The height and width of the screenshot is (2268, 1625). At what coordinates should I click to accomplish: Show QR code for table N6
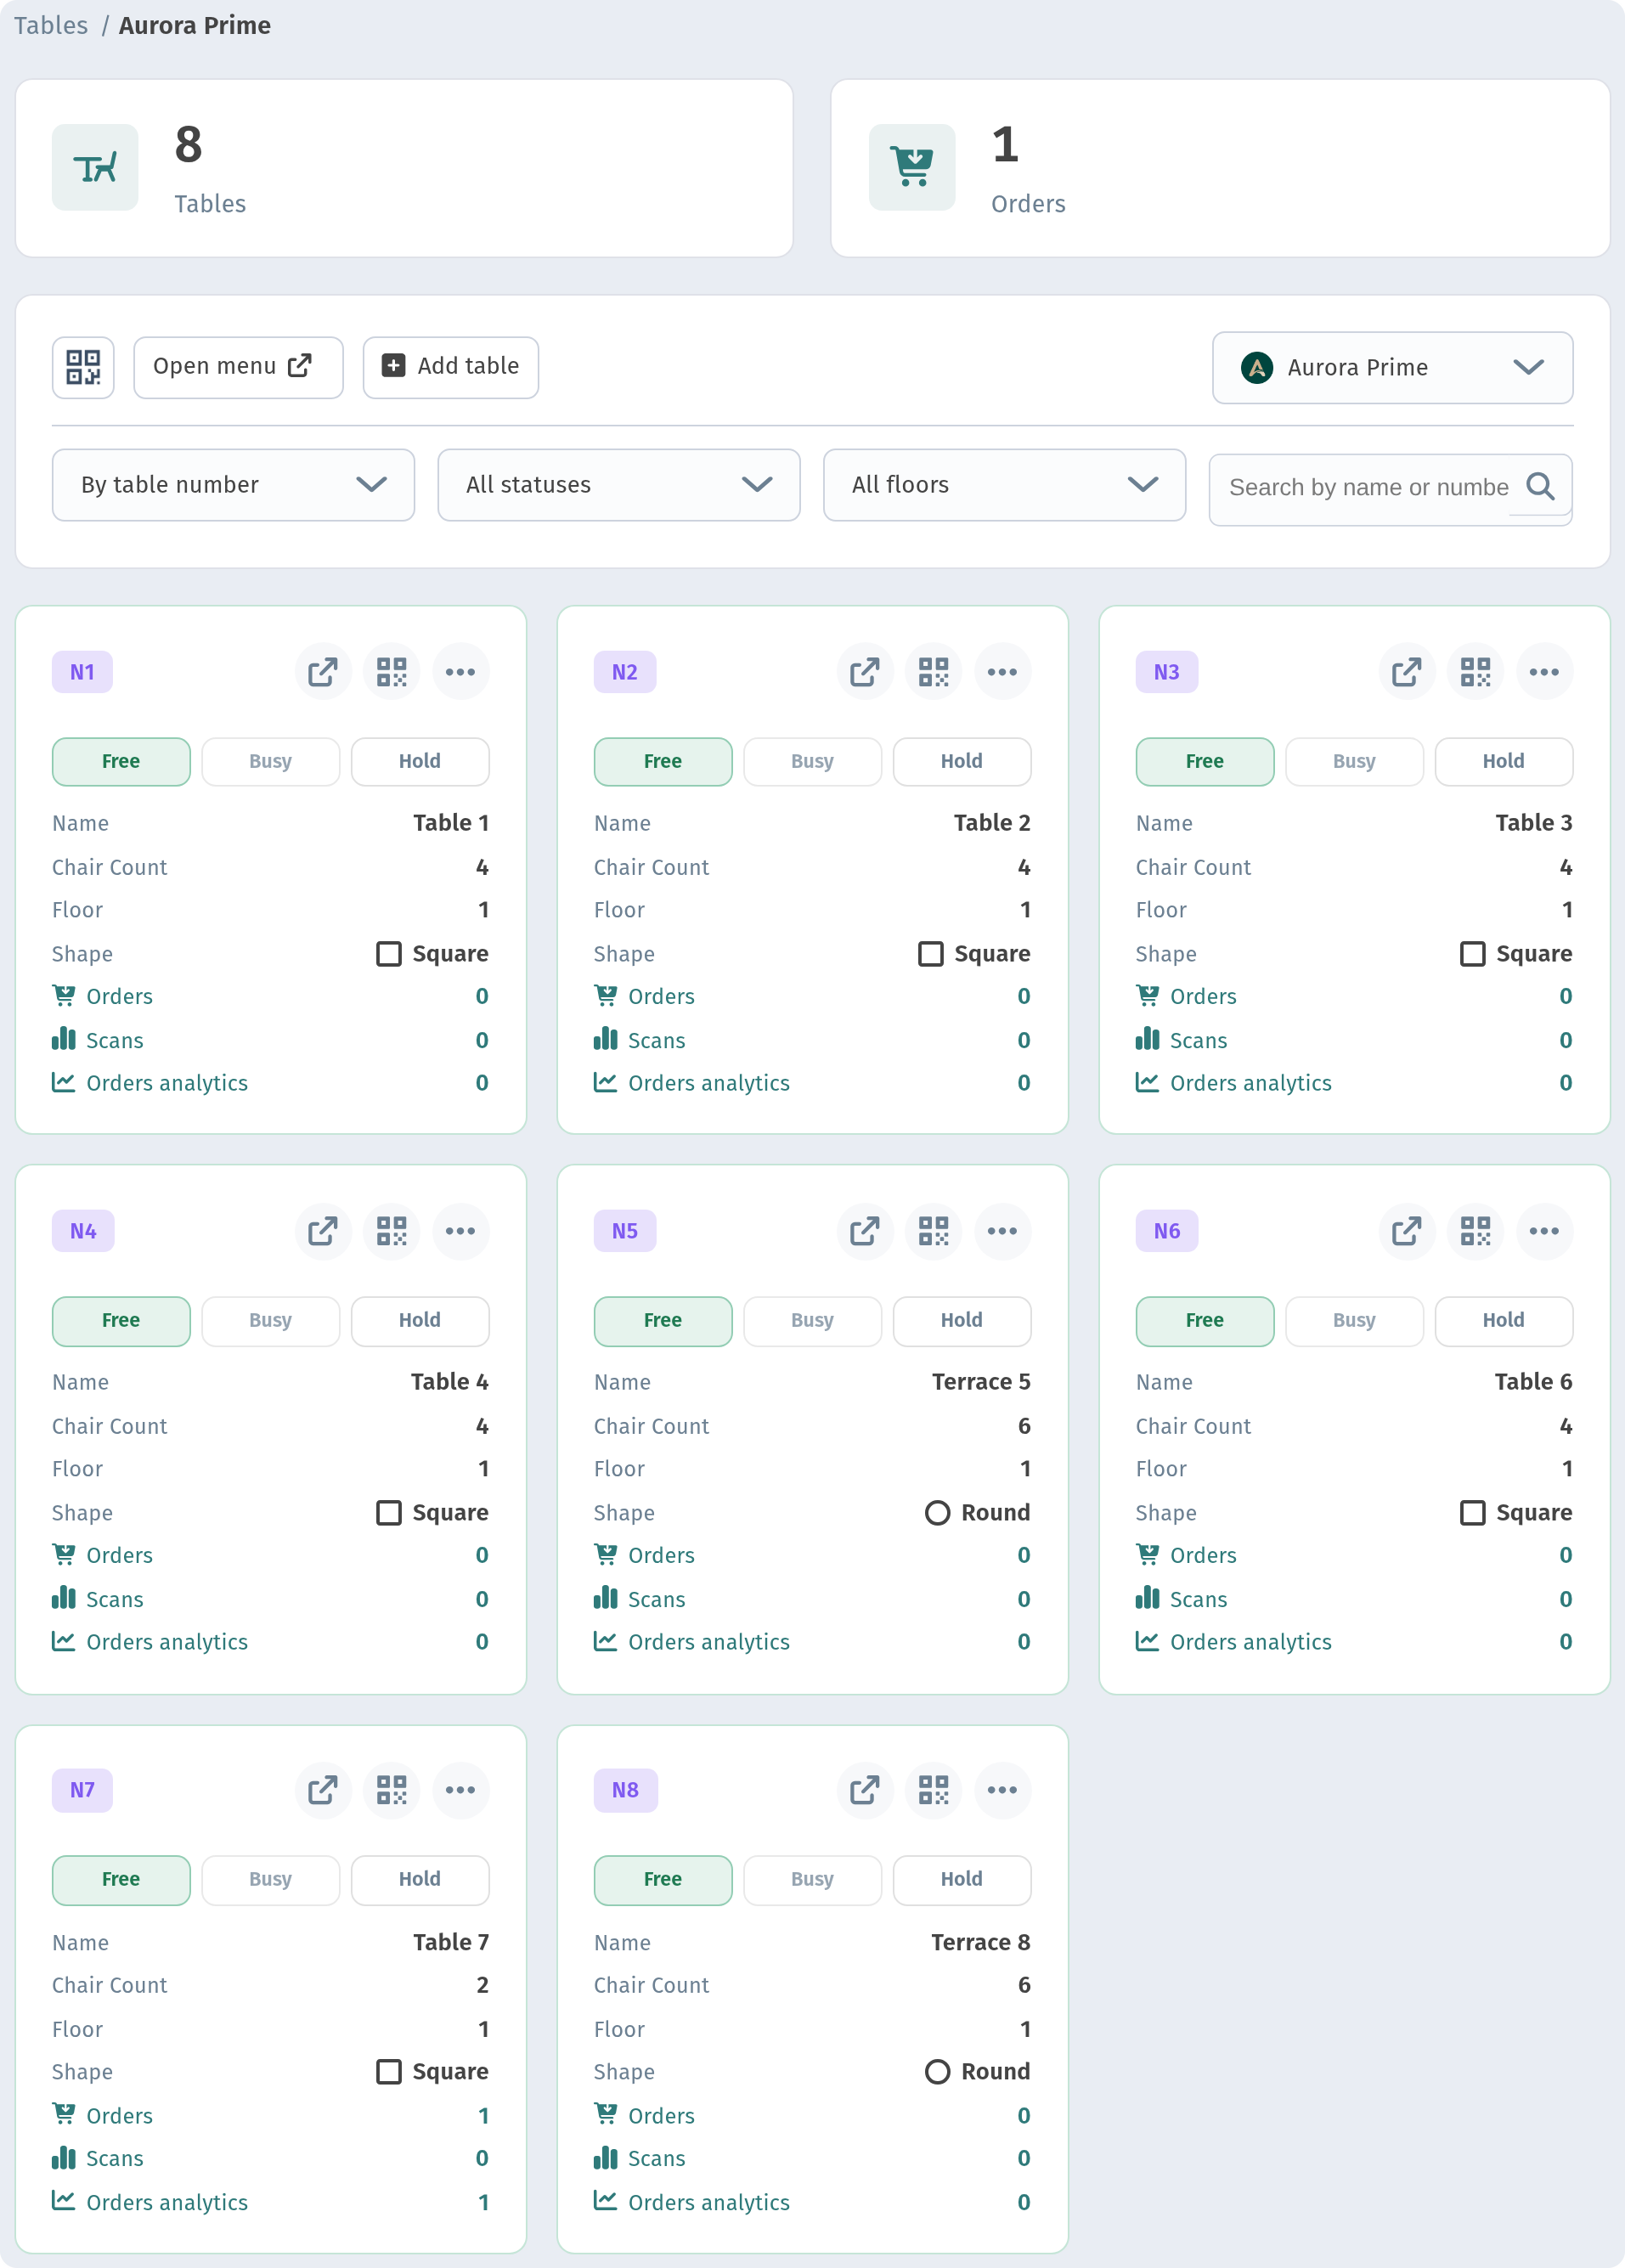1475,1231
